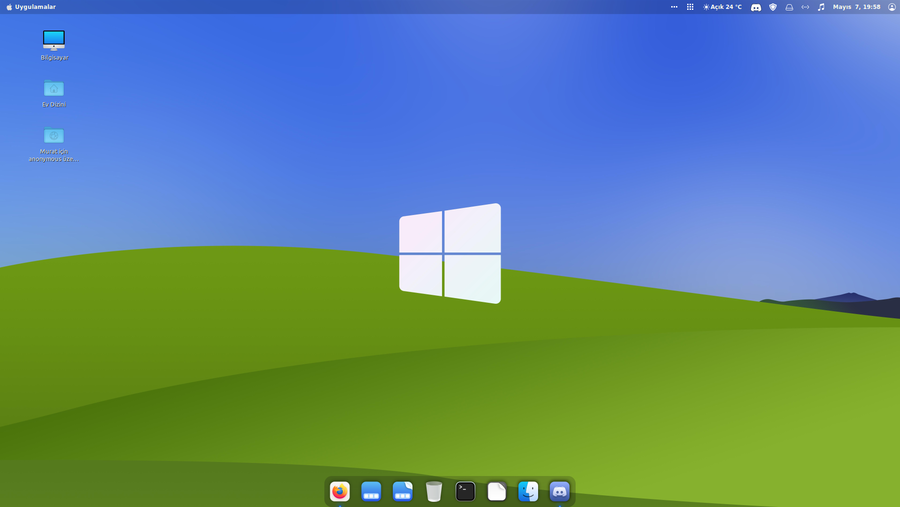This screenshot has width=900, height=507.
Task: Open the Finder-style file manager icon
Action: pos(528,491)
